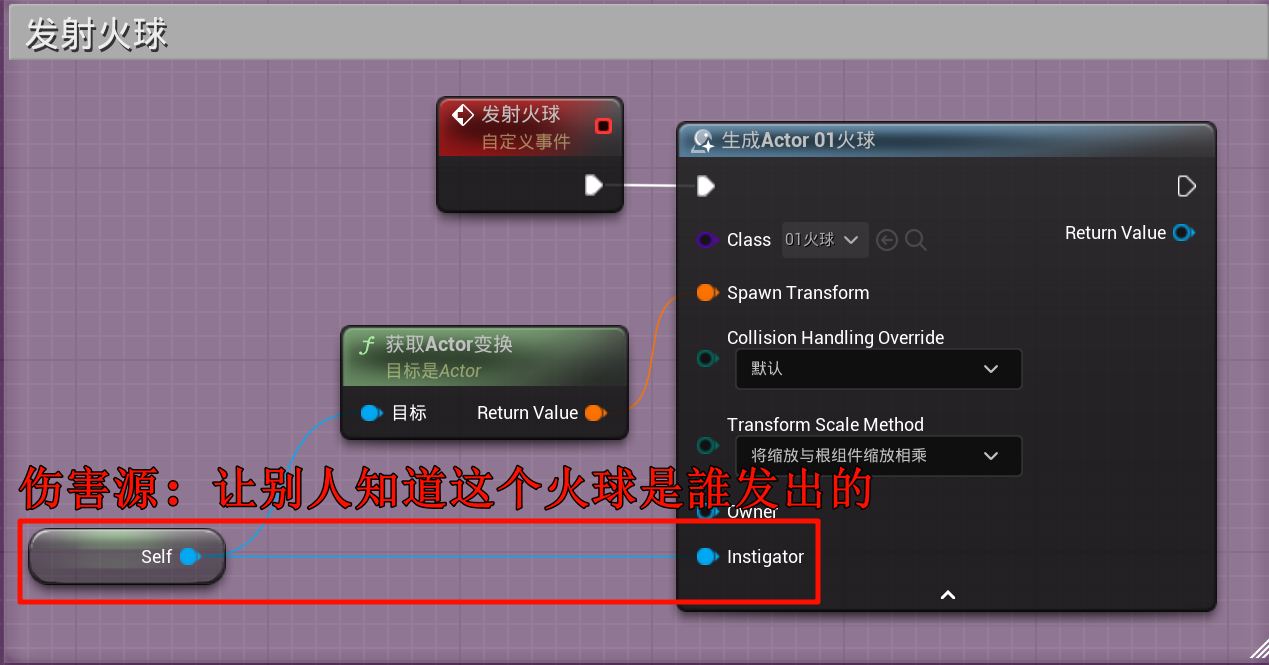
Task: Click the exec input pin of 生成Actor node
Action: [706, 186]
